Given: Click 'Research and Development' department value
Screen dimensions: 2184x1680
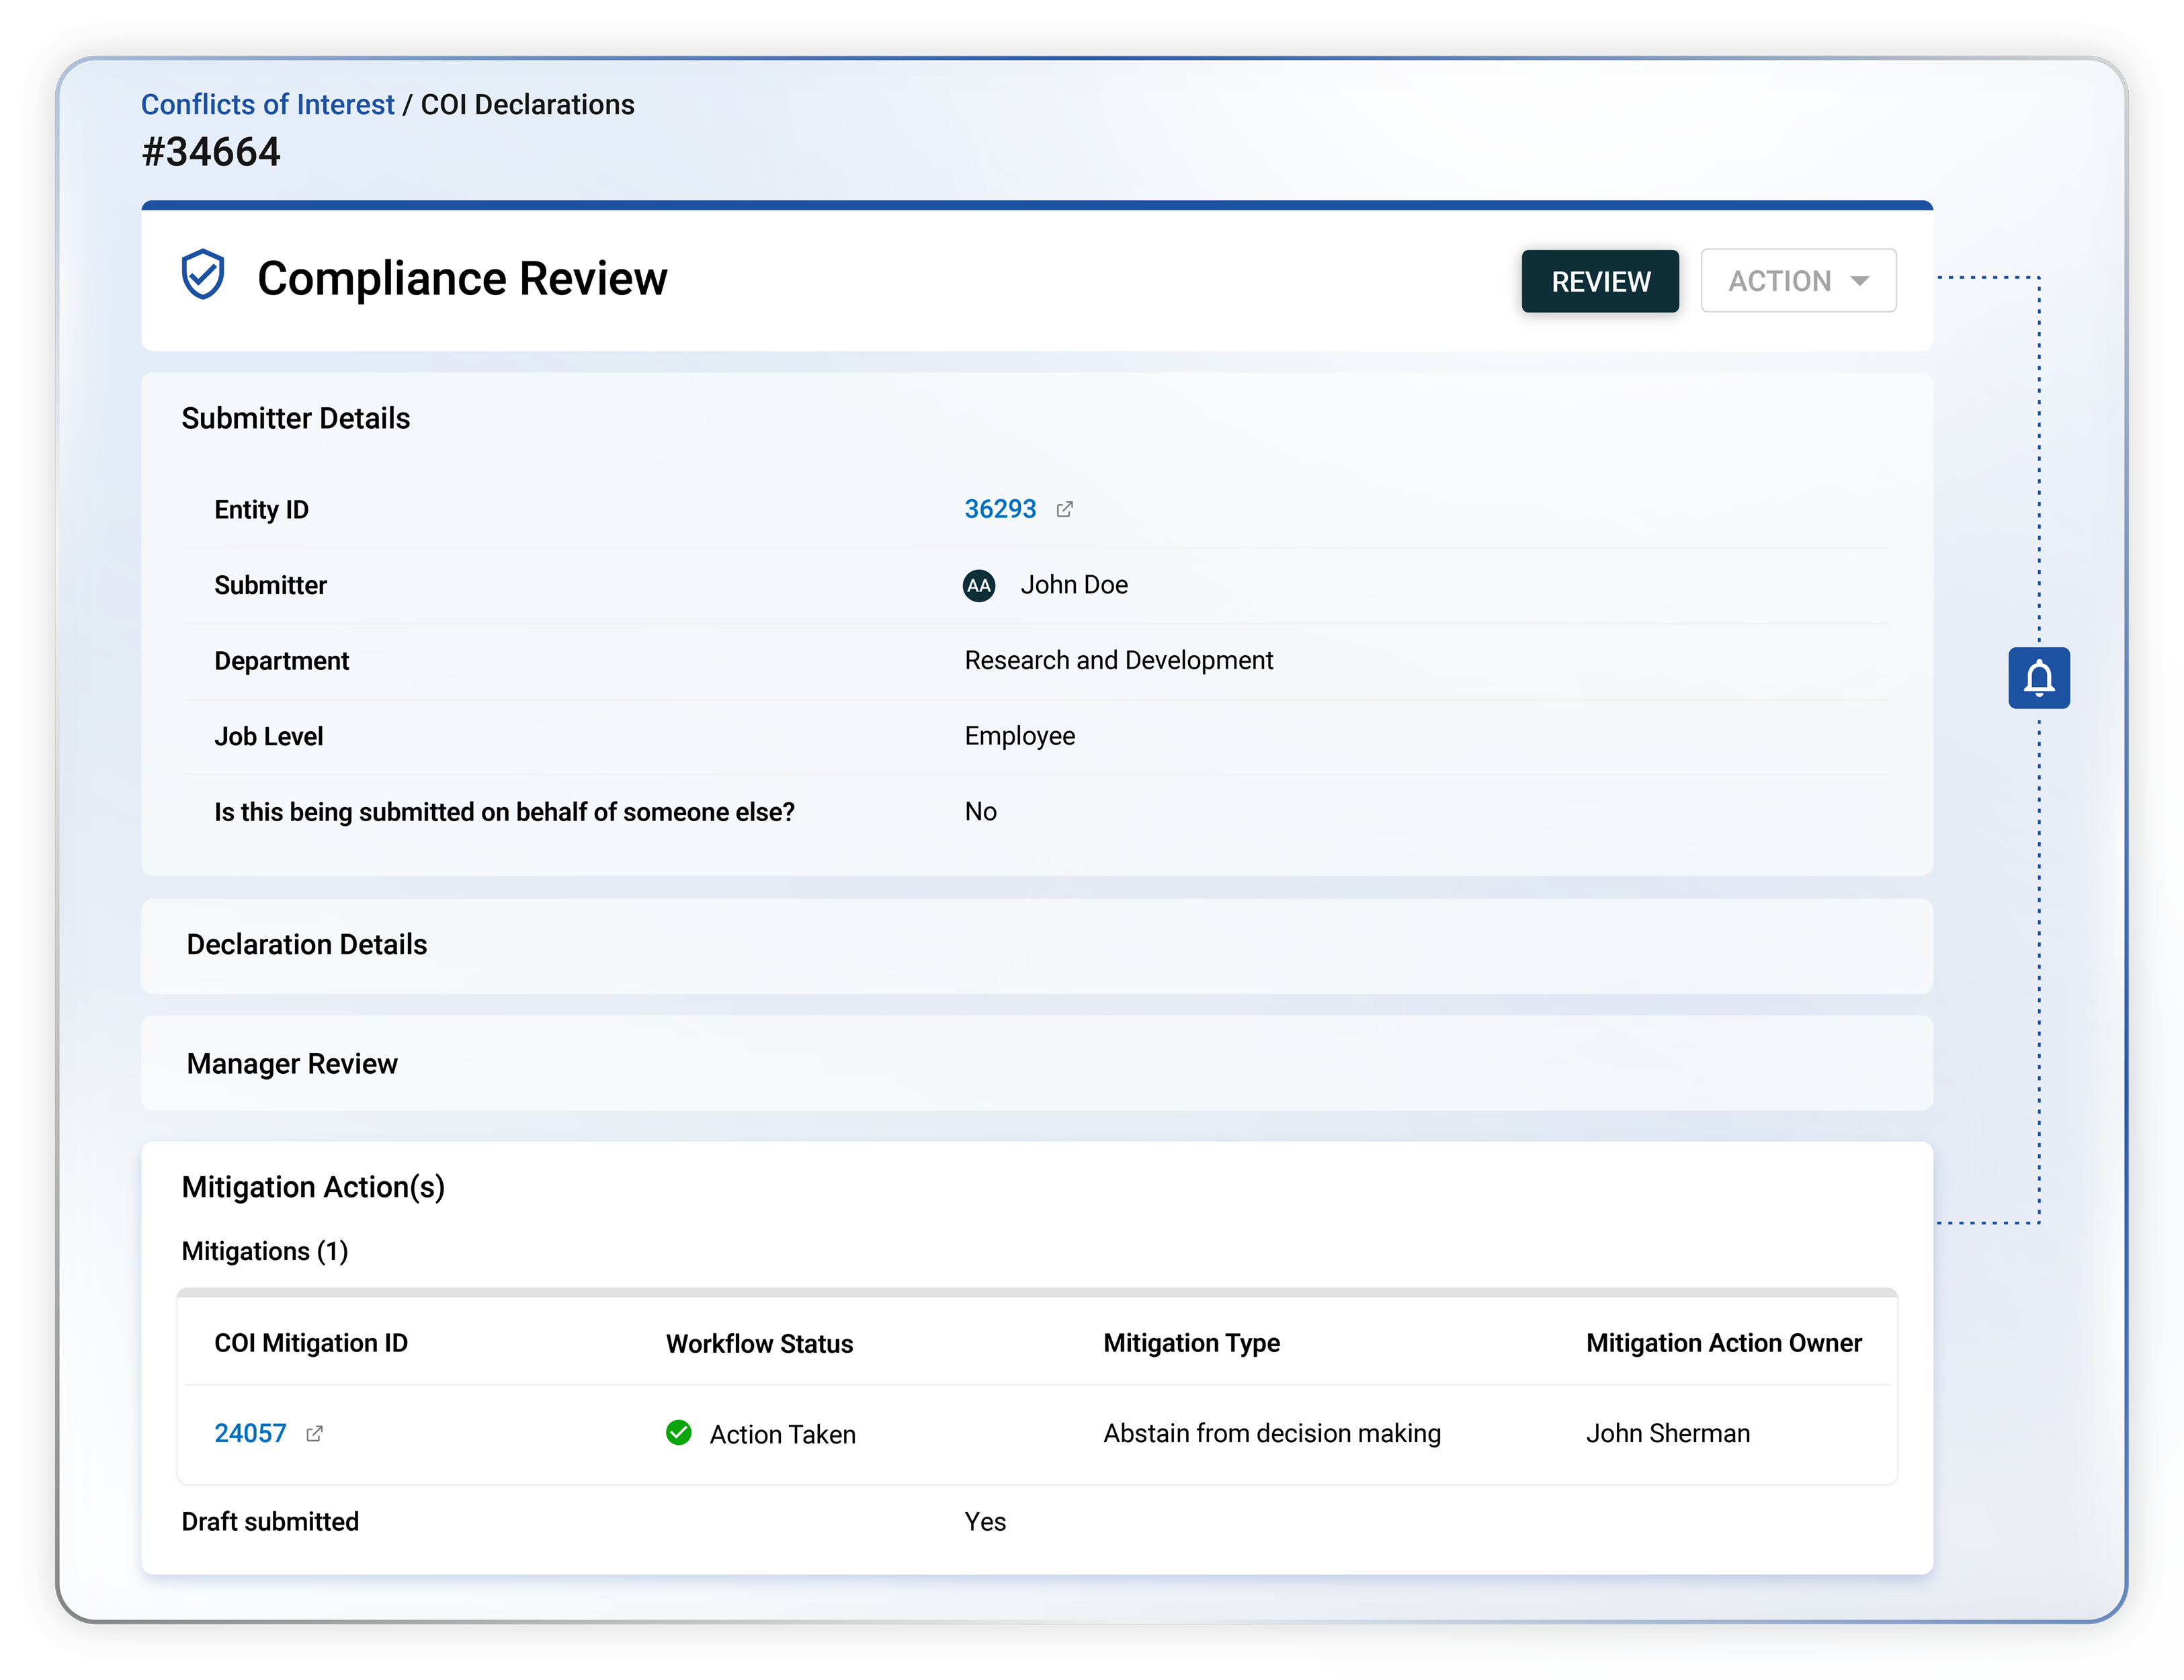Looking at the screenshot, I should [x=1118, y=660].
